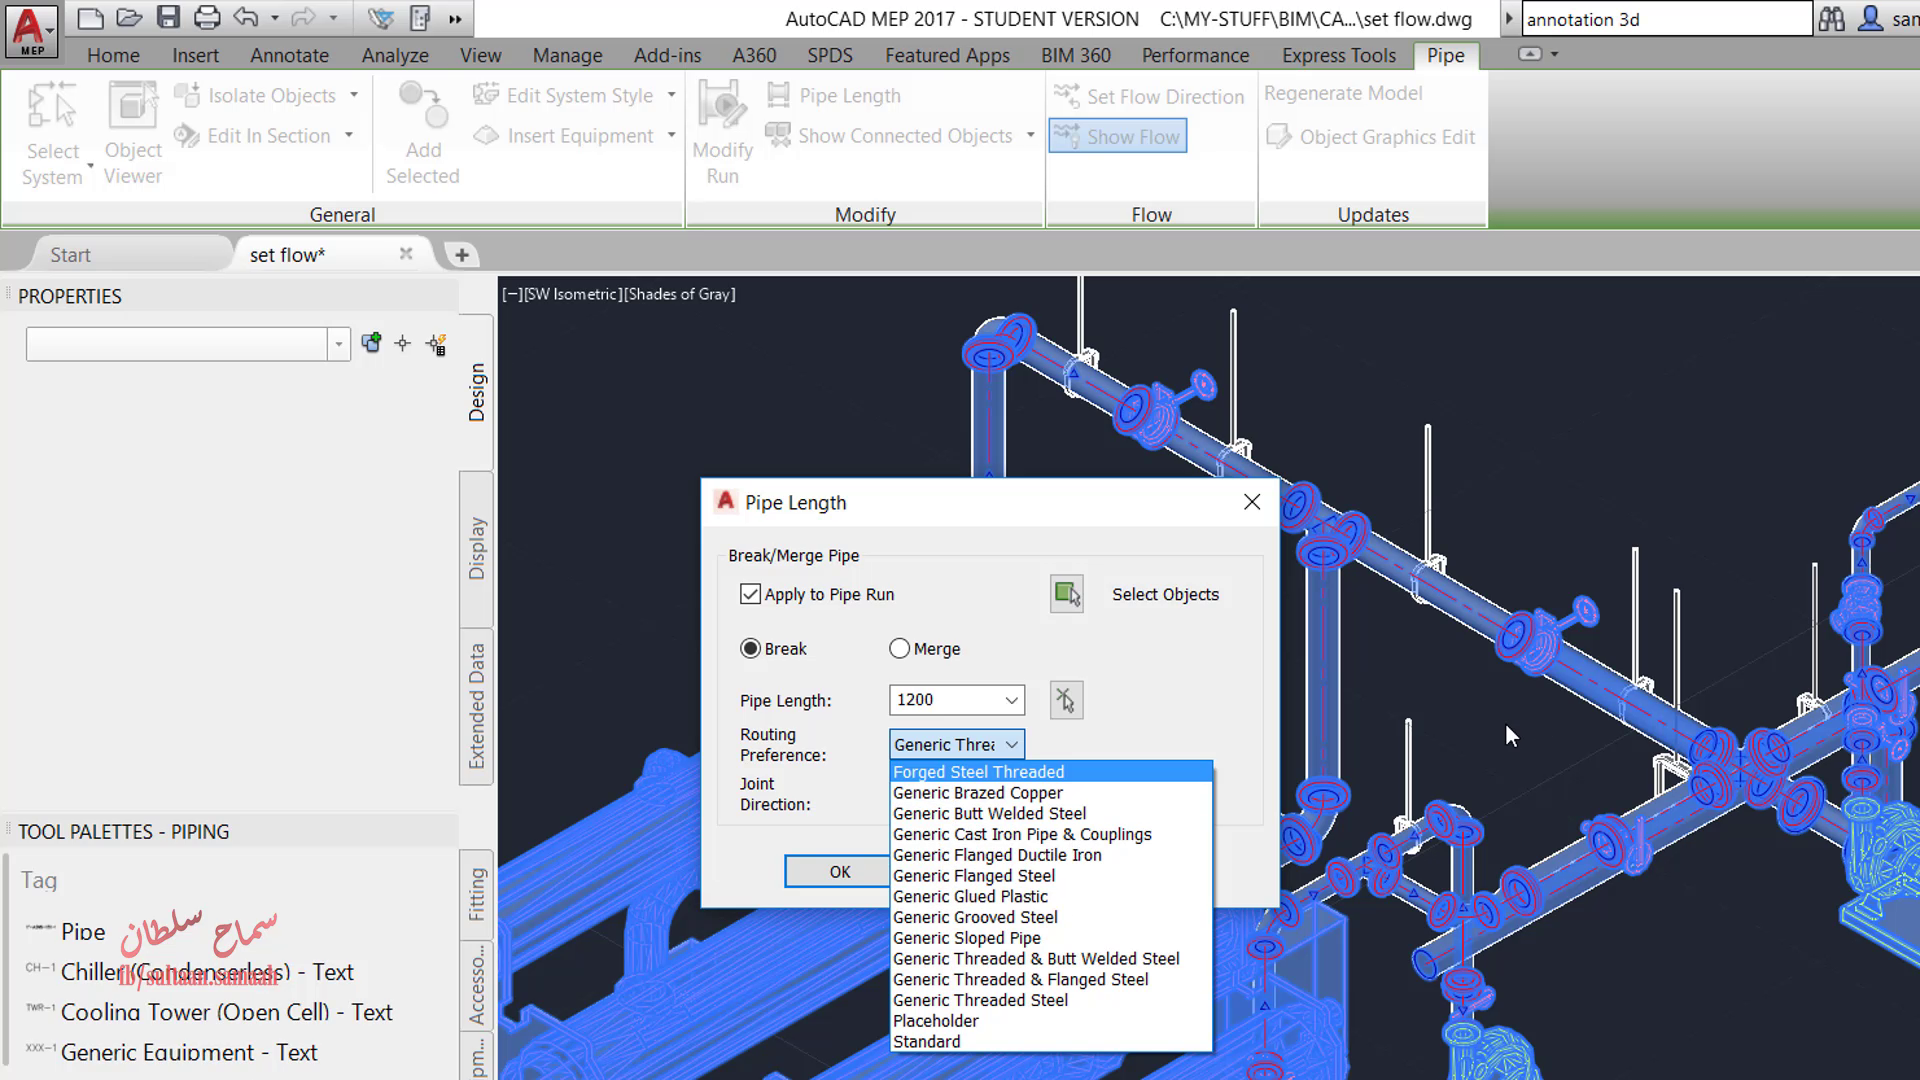
Task: Click the pick pipe length icon button
Action: 1066,700
